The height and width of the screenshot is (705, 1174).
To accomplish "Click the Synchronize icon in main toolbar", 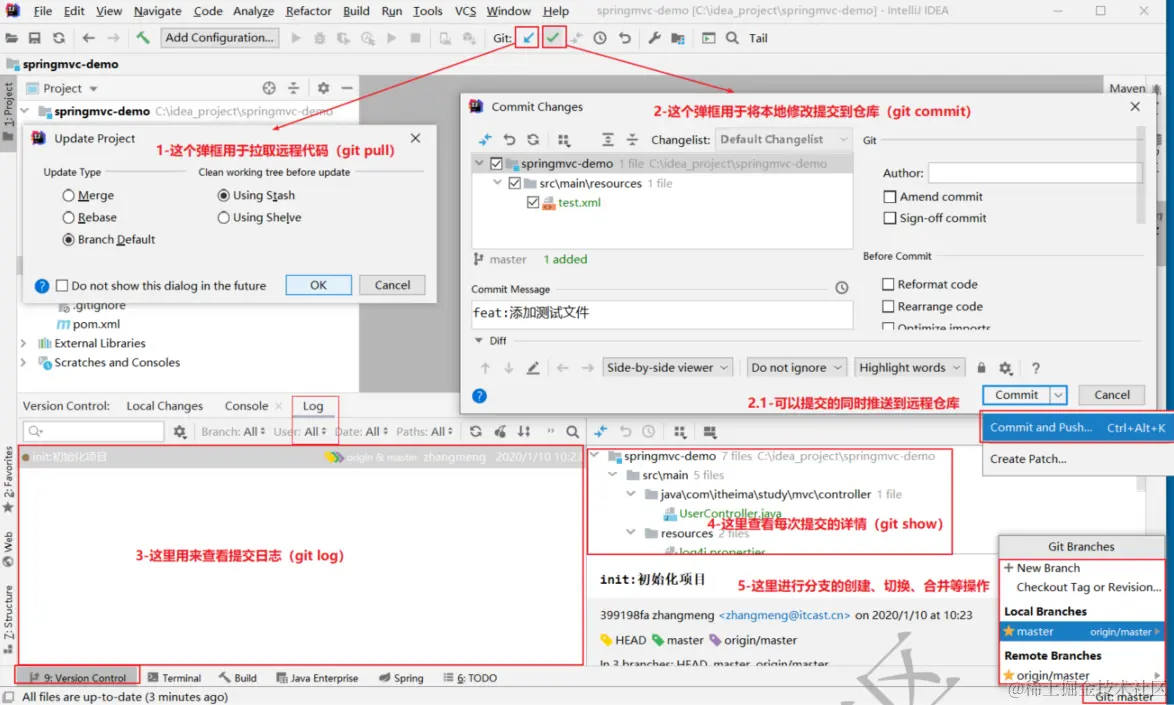I will click(x=58, y=37).
